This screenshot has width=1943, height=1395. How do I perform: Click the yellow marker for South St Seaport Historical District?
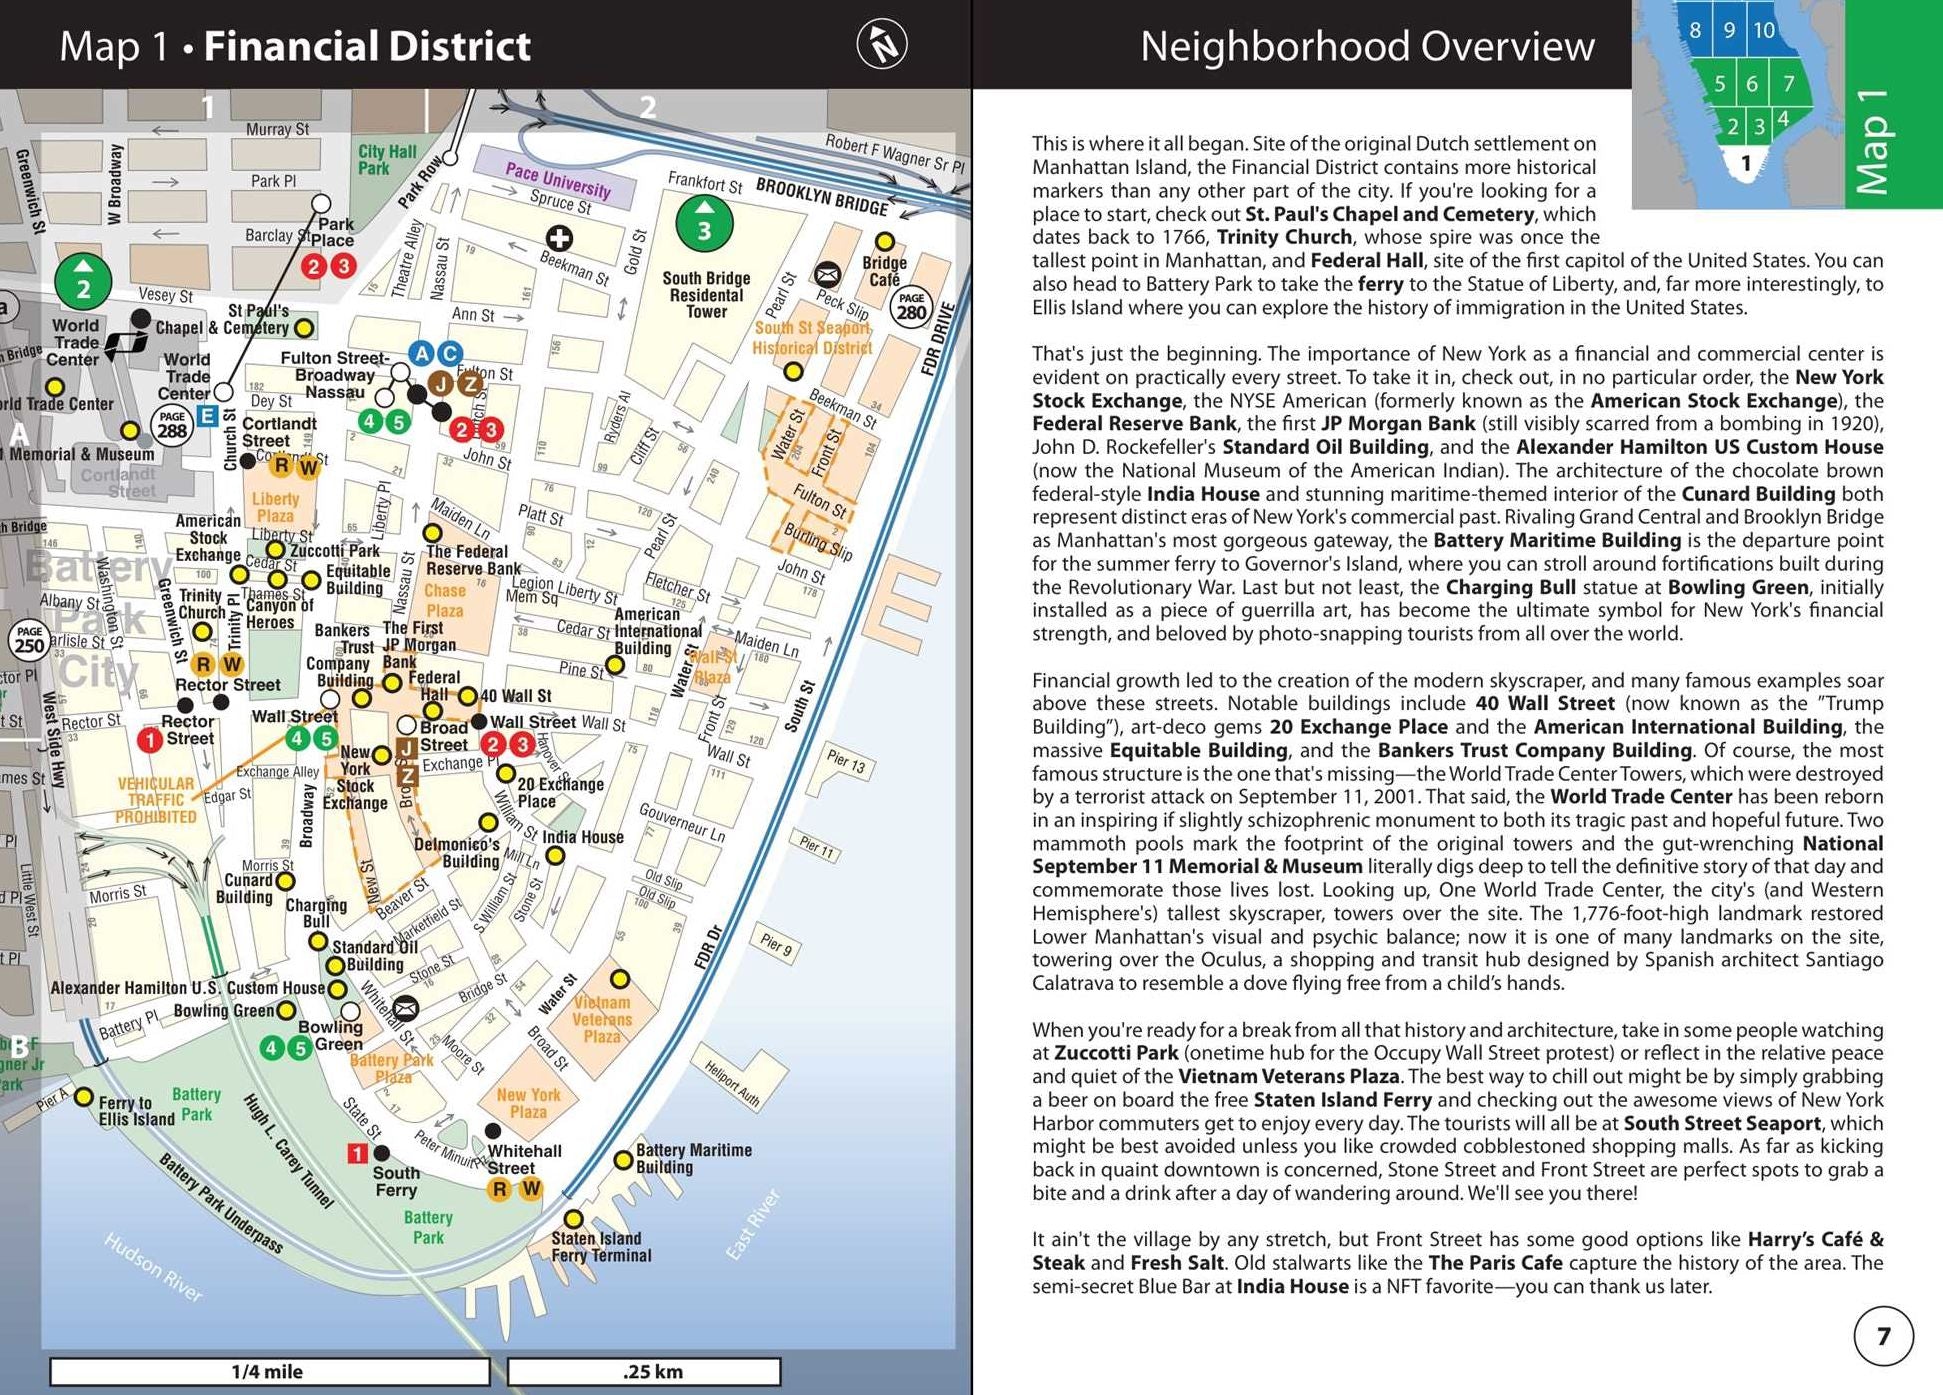tap(793, 372)
